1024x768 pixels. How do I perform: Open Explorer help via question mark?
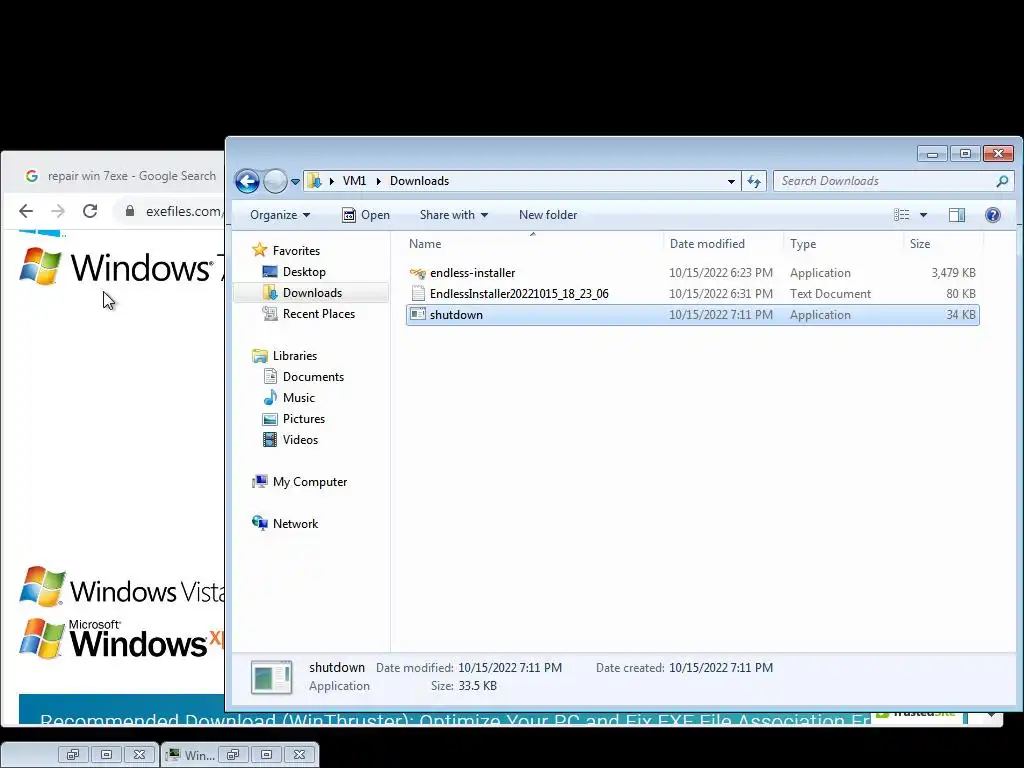point(993,215)
